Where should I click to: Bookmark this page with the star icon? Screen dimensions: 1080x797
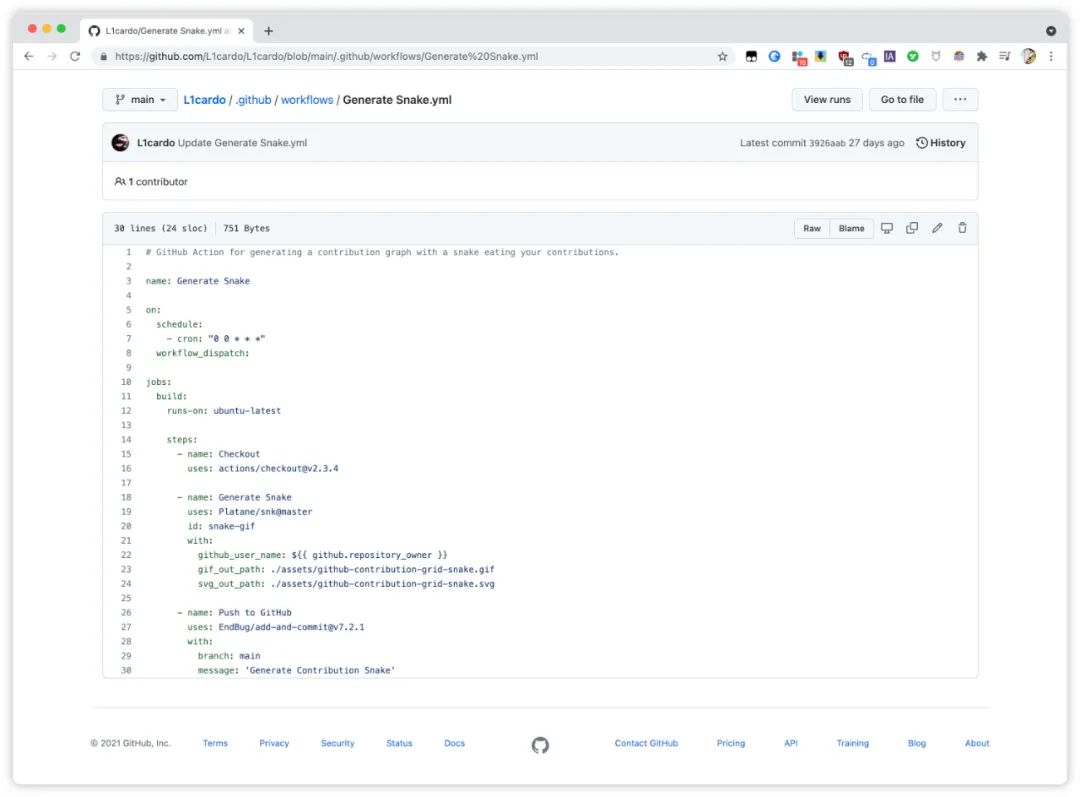point(722,57)
